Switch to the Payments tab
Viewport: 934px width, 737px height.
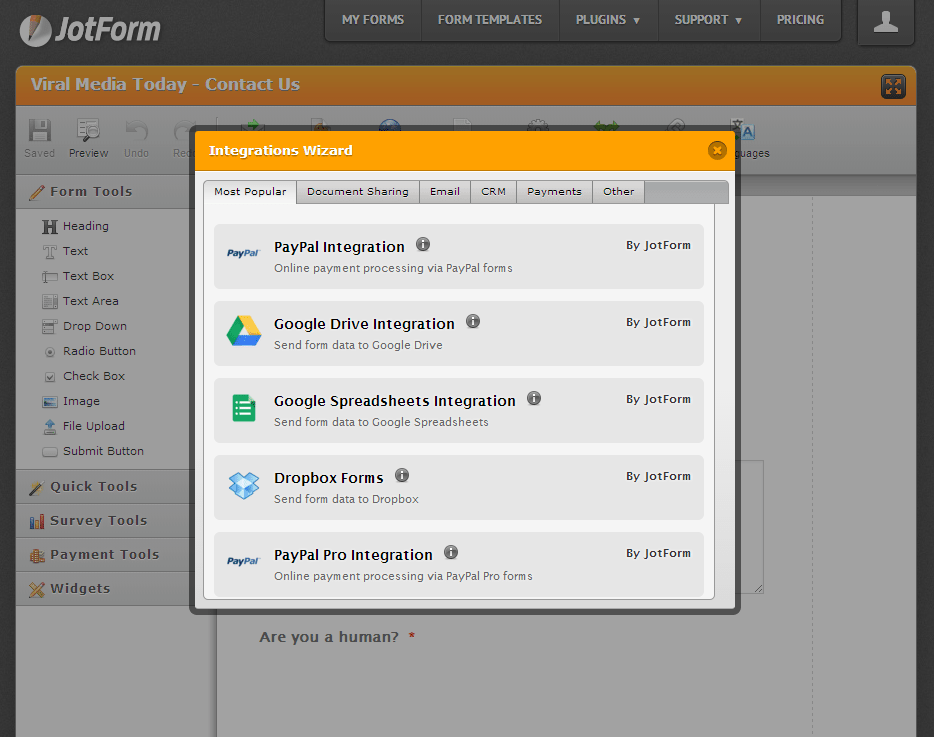coord(554,192)
